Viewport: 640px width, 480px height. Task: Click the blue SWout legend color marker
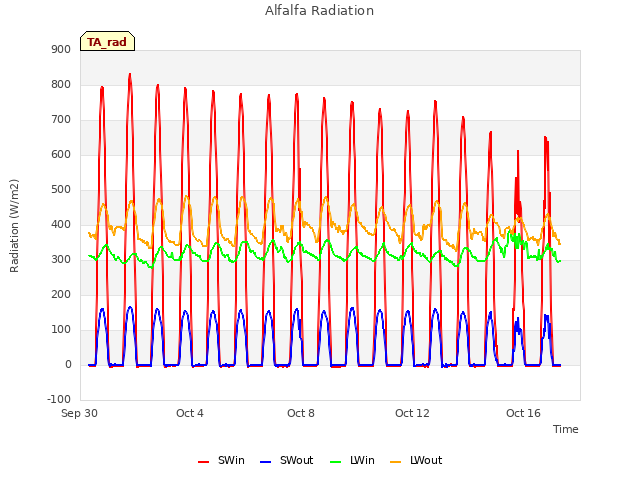pyautogui.click(x=265, y=462)
